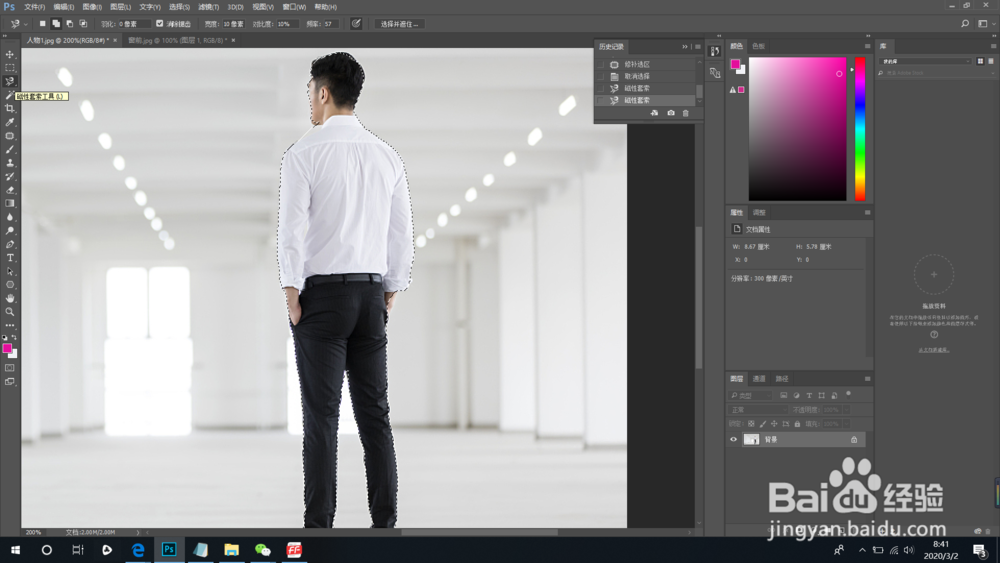The image size is (1000, 563).
Task: Click the camera icon to create a new history snapshot
Action: 671,113
